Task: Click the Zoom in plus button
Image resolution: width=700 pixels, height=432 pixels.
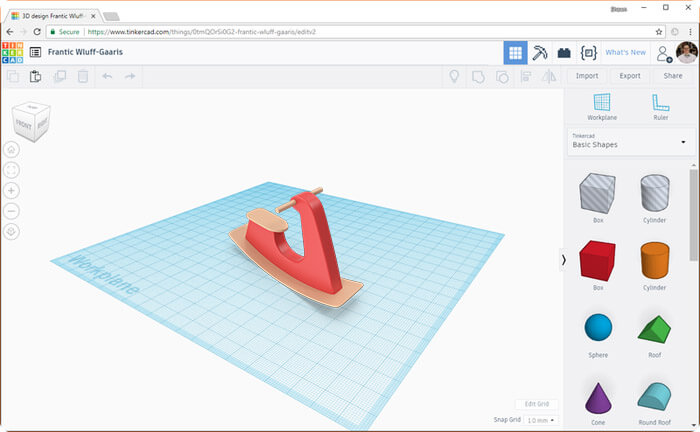Action: pos(12,191)
